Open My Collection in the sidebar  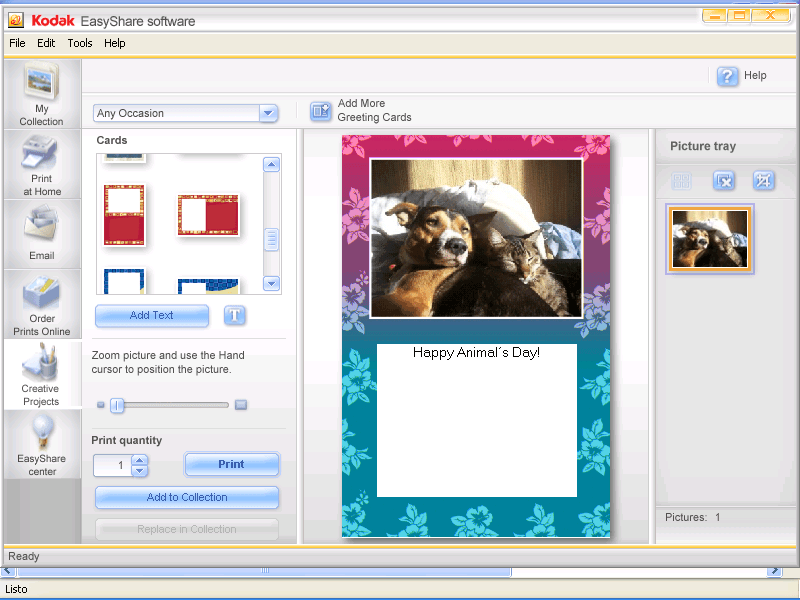41,94
